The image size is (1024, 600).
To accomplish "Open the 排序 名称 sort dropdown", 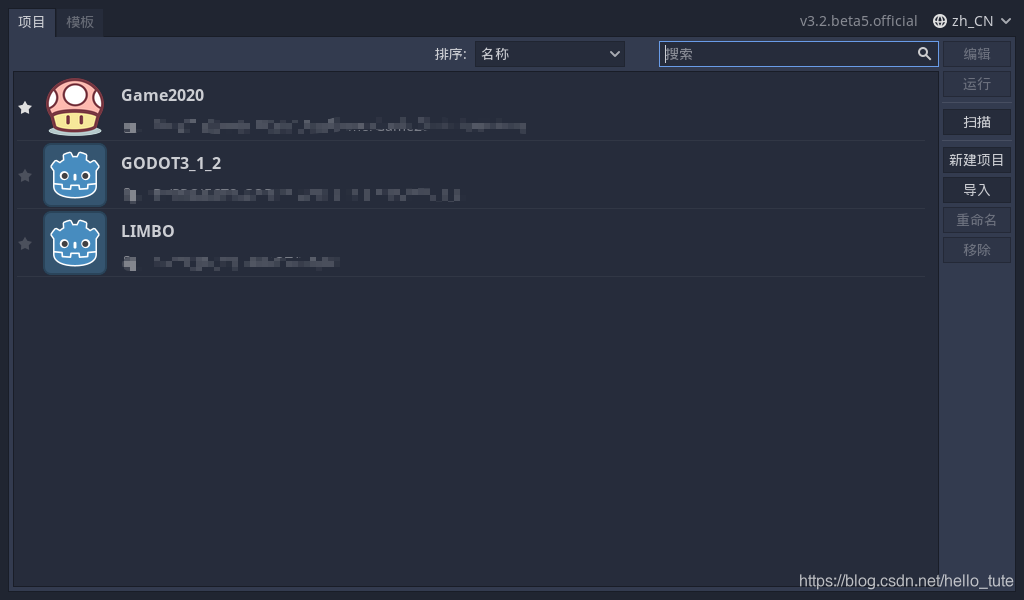I will (x=549, y=54).
